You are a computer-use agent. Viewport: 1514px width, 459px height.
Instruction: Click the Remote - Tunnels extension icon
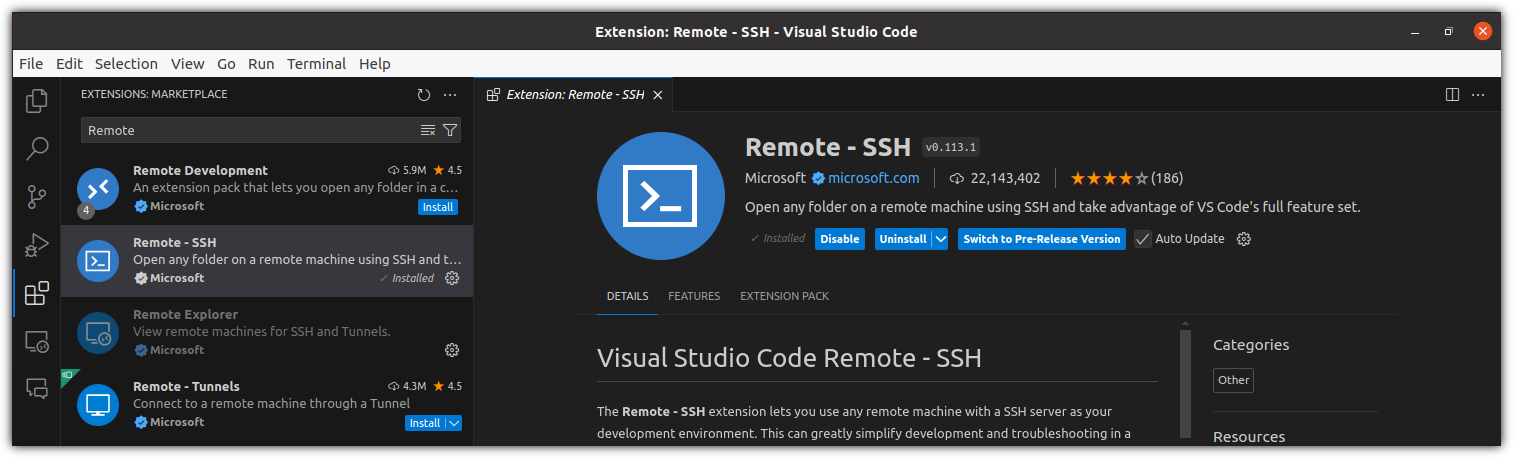point(98,405)
